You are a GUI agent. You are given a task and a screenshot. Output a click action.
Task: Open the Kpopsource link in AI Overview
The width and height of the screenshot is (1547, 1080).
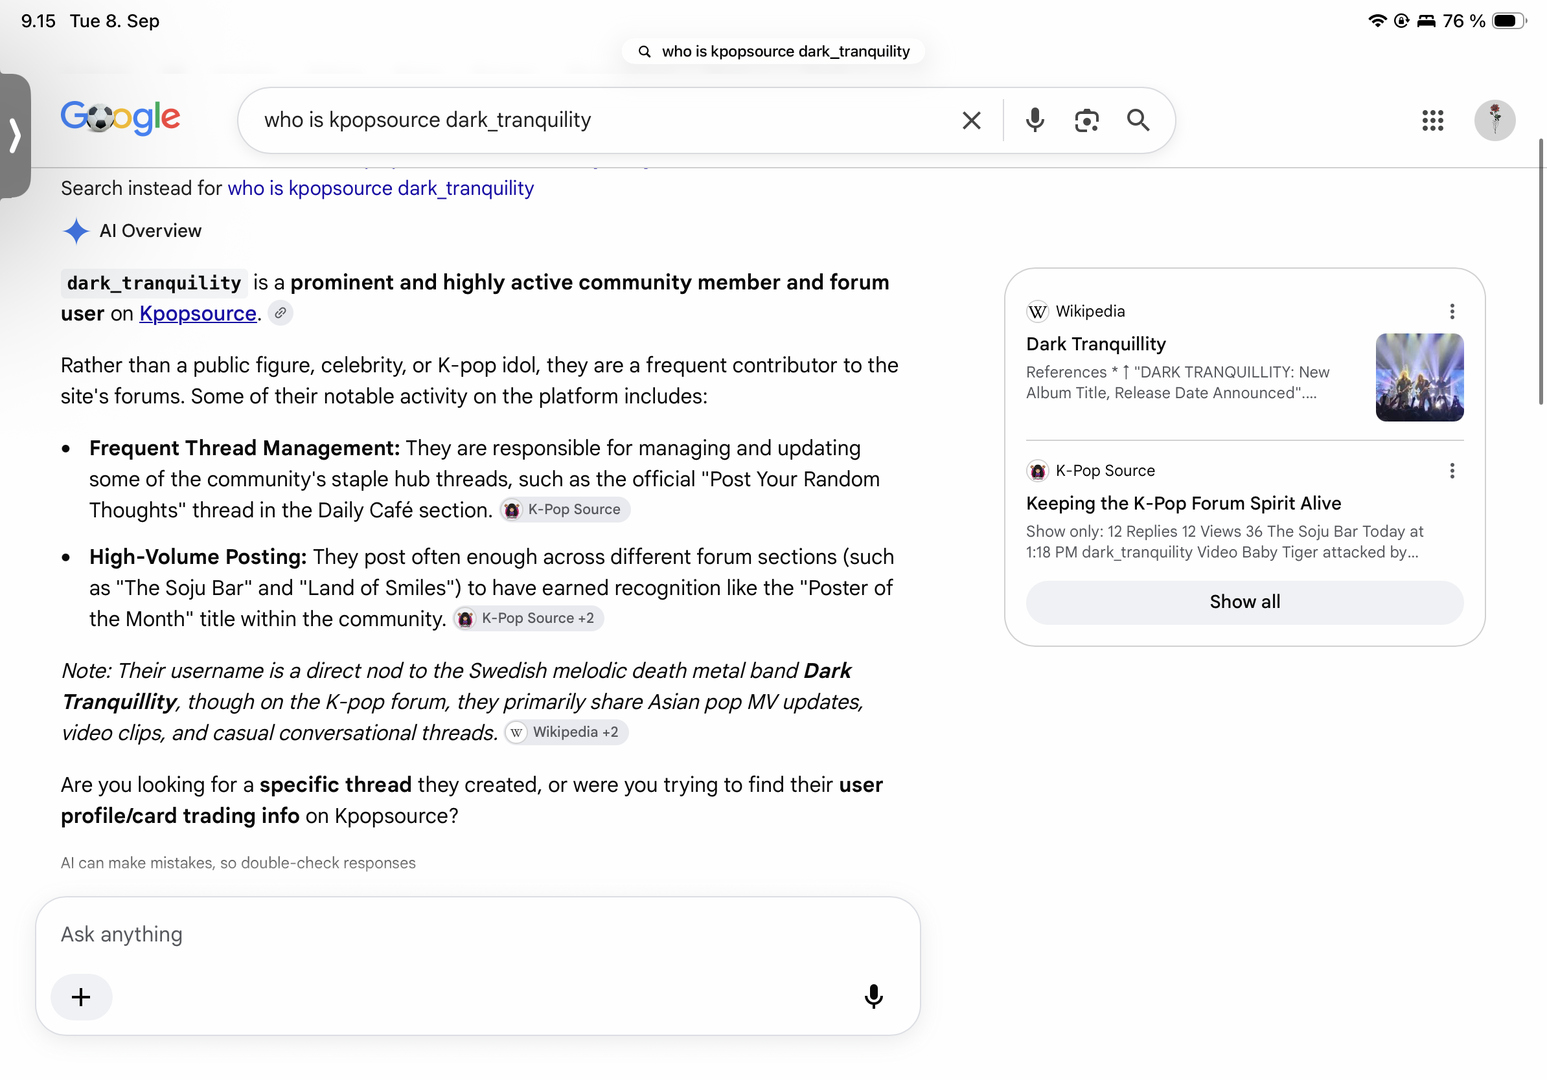click(x=198, y=313)
